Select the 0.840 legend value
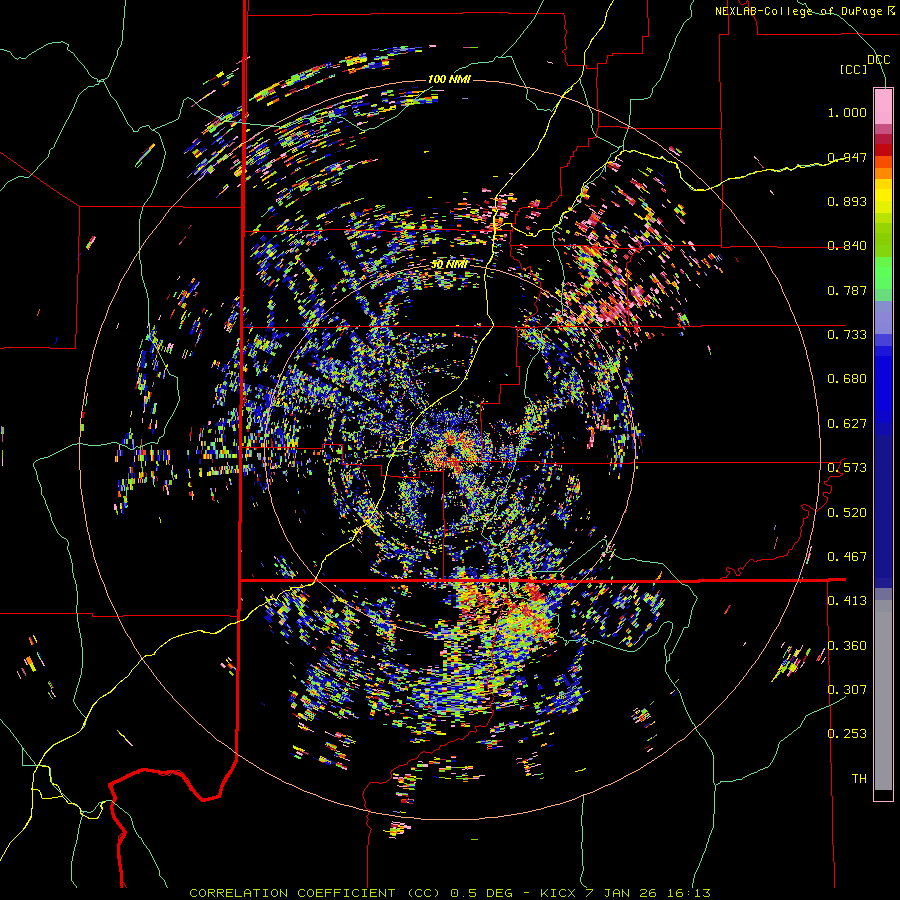Viewport: 900px width, 900px height. click(847, 246)
